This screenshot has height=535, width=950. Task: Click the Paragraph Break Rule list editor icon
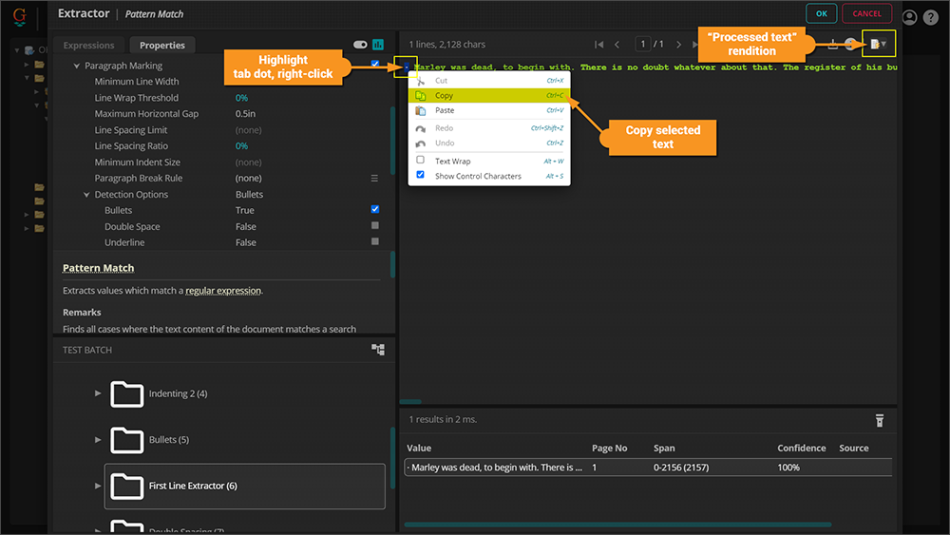375,178
